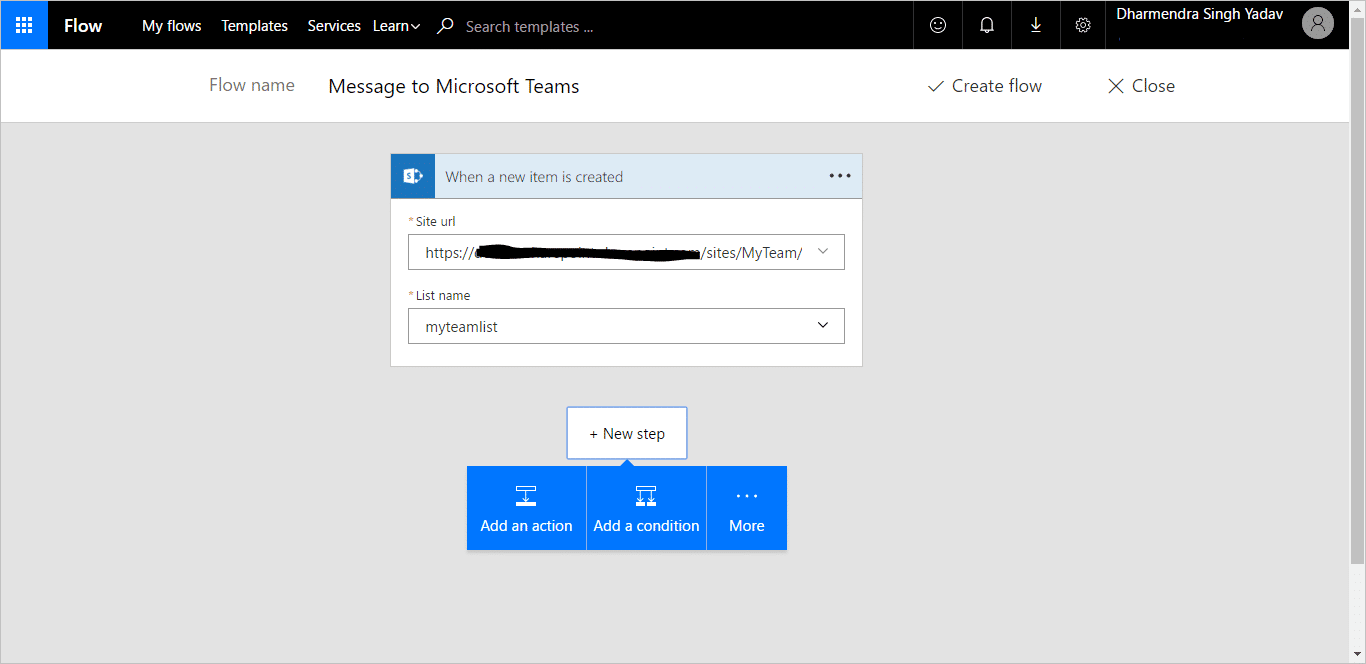Click the search magnifier icon

click(446, 26)
